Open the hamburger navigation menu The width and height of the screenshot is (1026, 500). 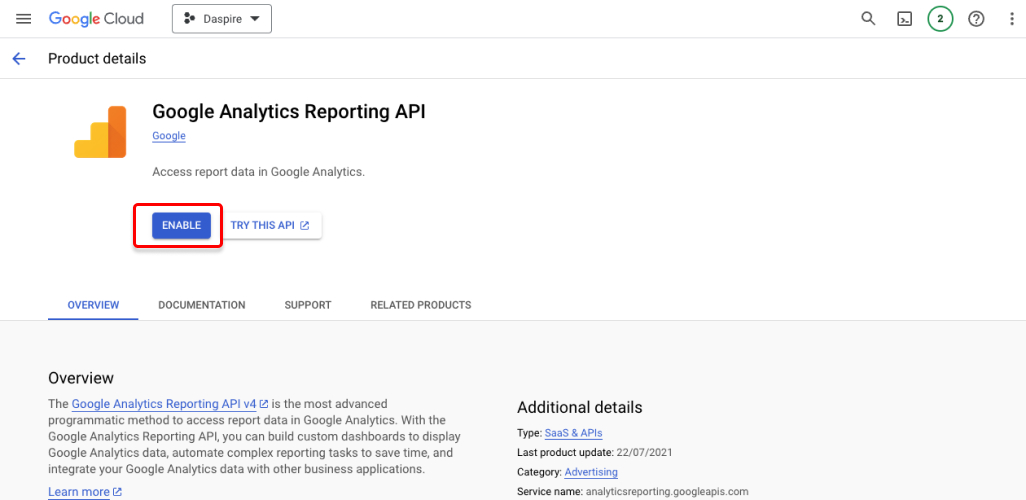24,19
